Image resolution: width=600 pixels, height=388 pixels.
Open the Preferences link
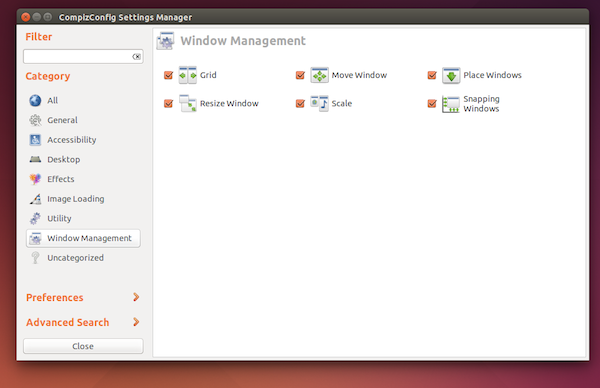(55, 297)
